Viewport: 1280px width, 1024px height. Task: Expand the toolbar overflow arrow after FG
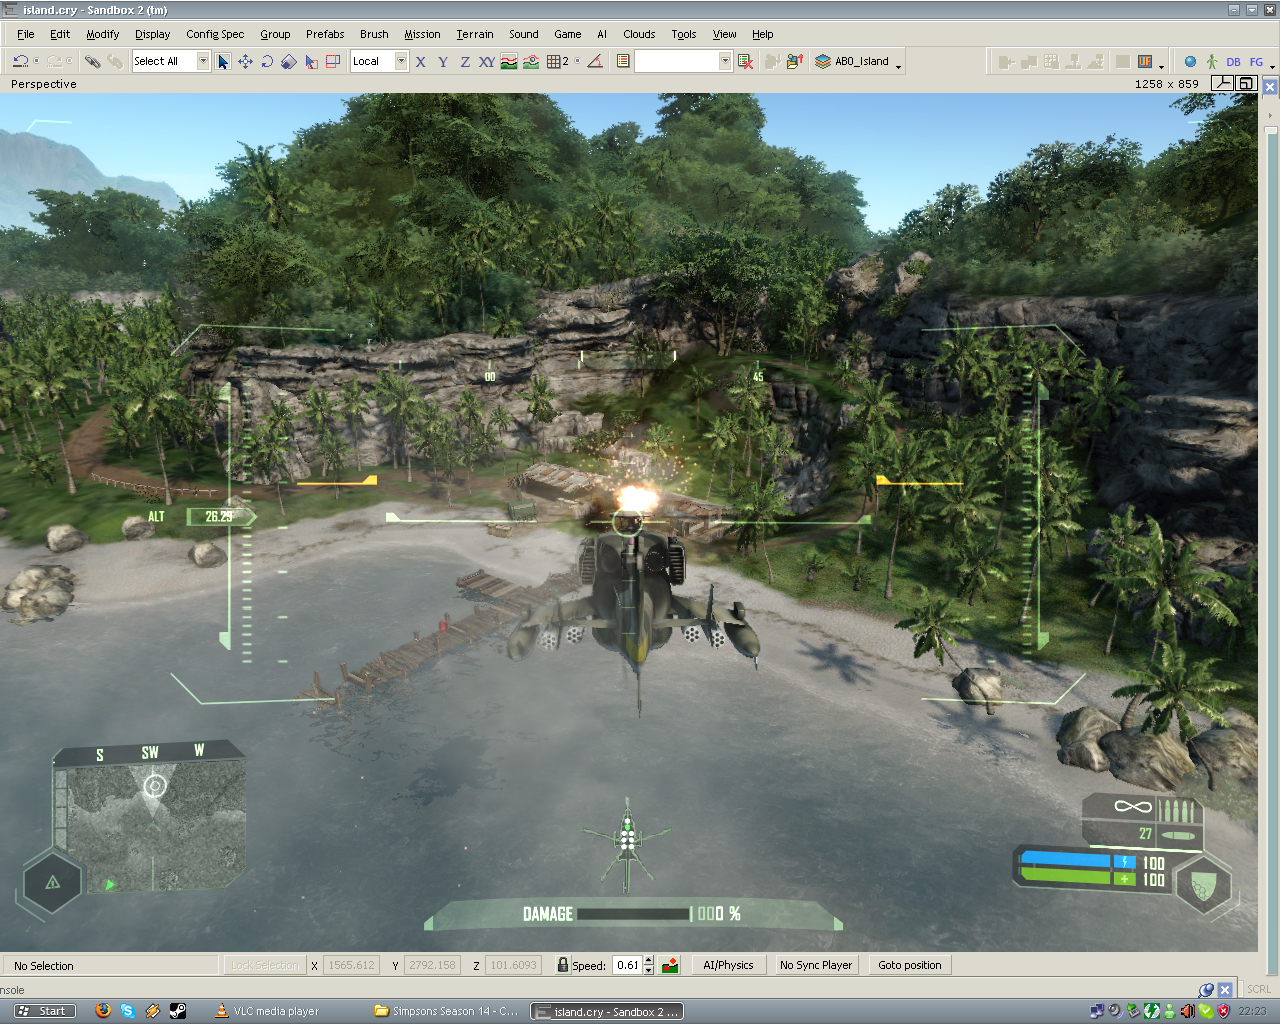tap(1272, 66)
